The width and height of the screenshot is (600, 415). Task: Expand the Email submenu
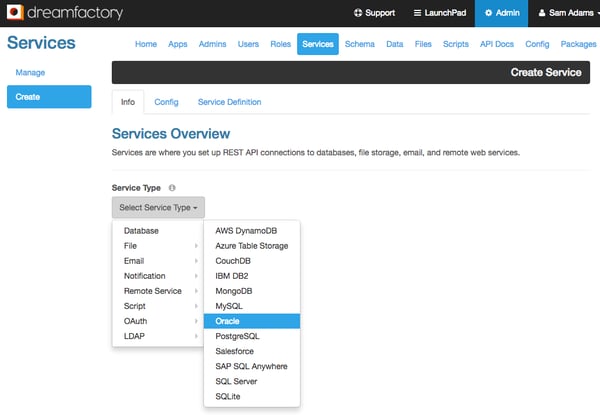tap(158, 261)
